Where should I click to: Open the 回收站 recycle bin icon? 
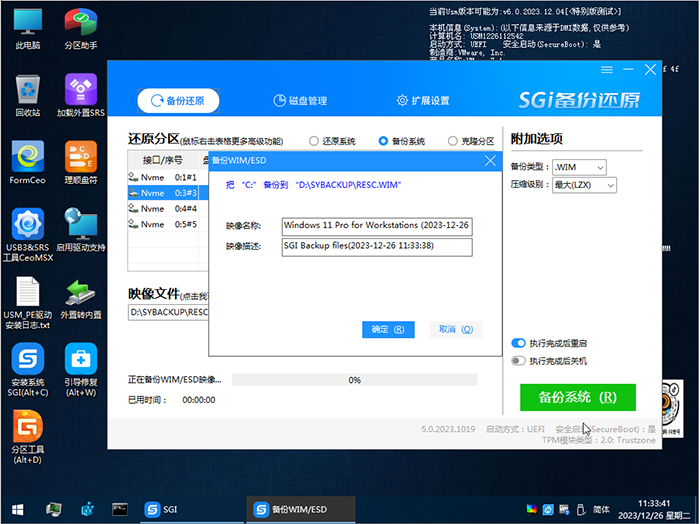coord(28,96)
